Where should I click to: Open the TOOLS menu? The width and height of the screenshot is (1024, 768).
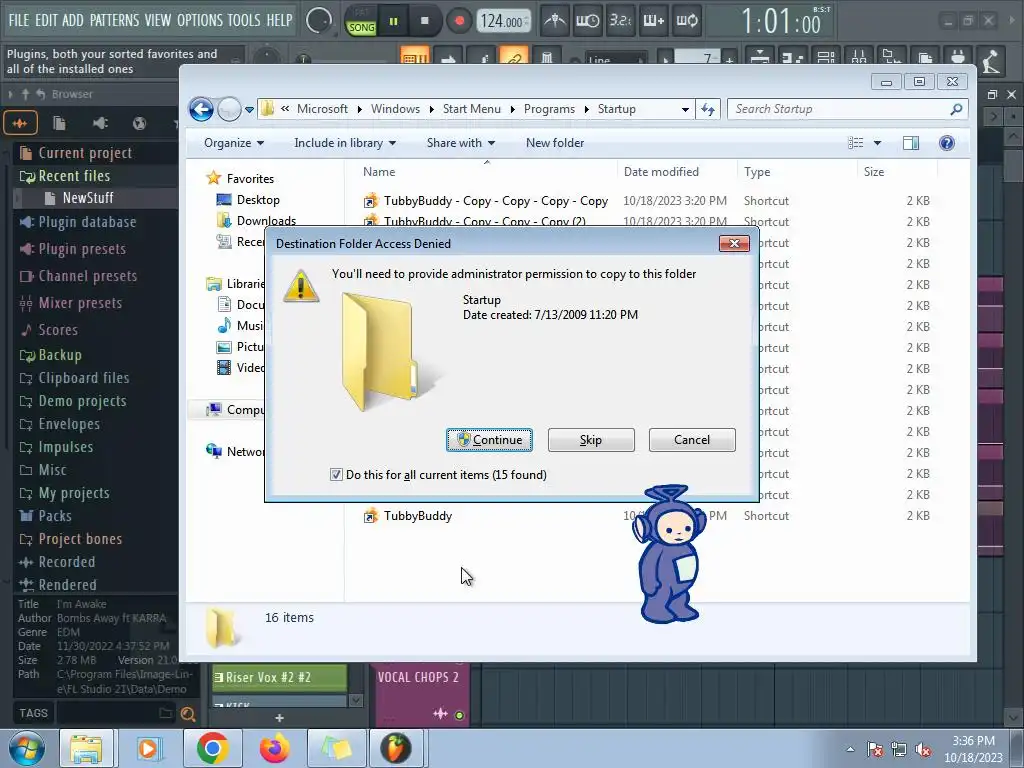point(244,20)
